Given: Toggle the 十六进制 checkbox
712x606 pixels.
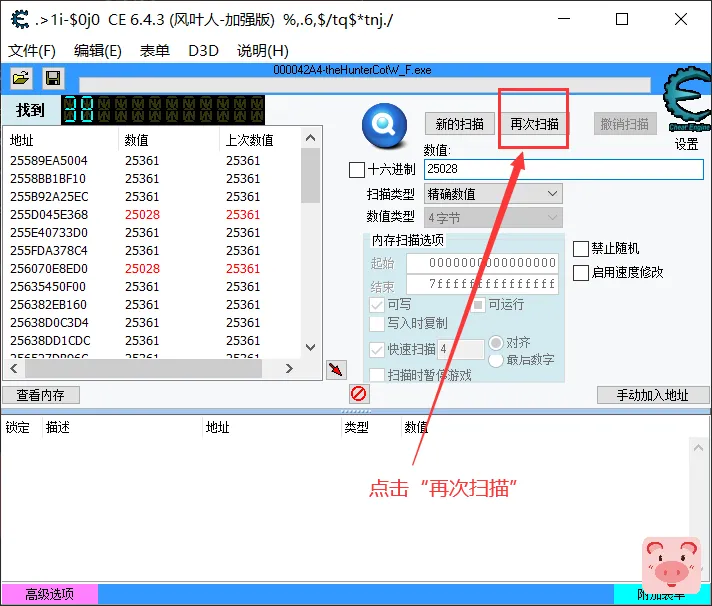Looking at the screenshot, I should pyautogui.click(x=356, y=170).
